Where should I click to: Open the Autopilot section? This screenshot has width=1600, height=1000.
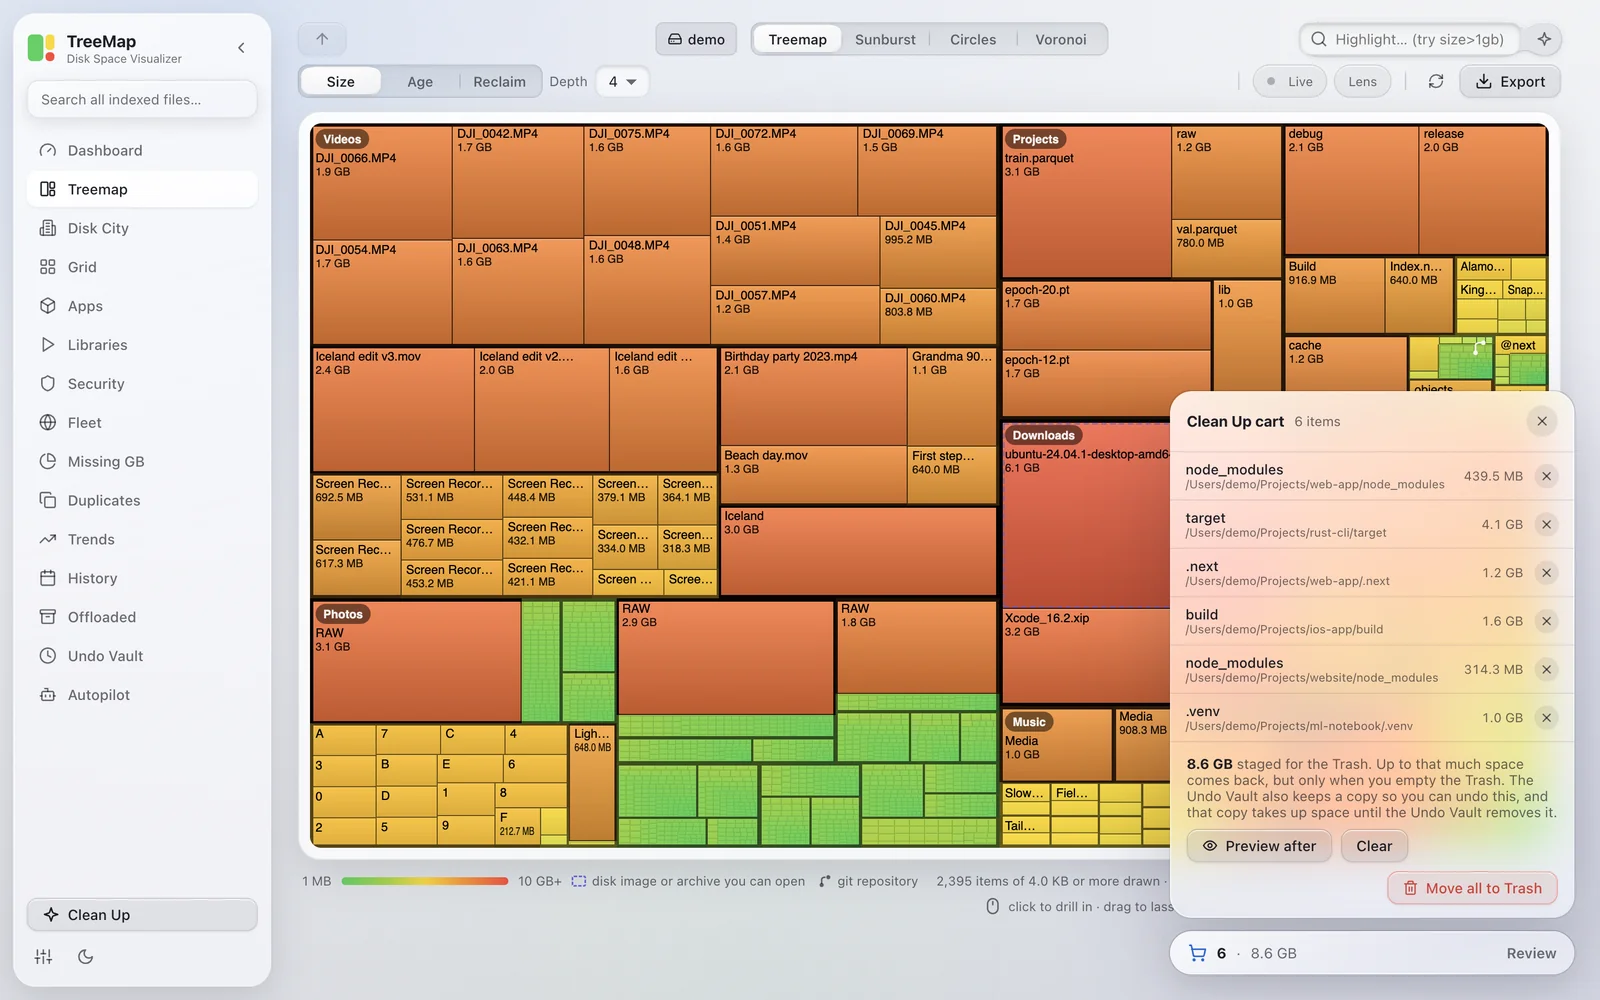[x=142, y=695]
